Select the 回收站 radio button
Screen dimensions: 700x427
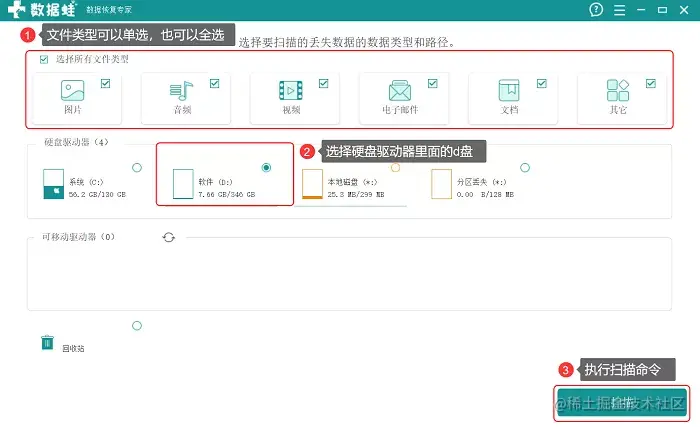click(x=137, y=326)
